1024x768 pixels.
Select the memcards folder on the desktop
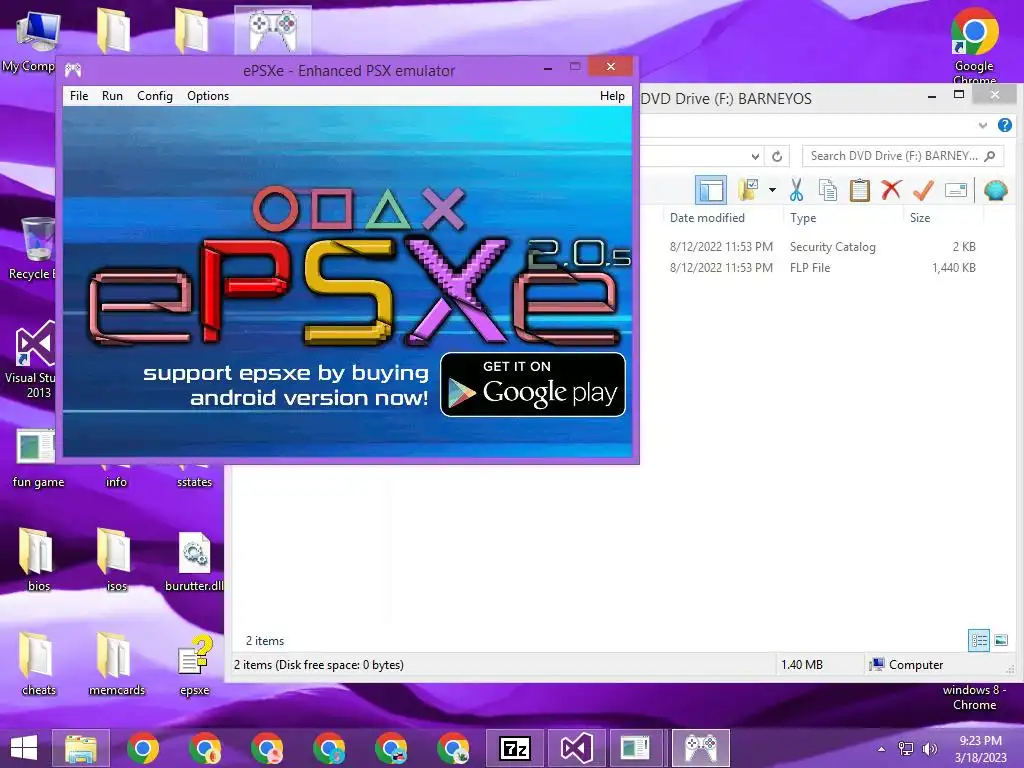coord(116,664)
